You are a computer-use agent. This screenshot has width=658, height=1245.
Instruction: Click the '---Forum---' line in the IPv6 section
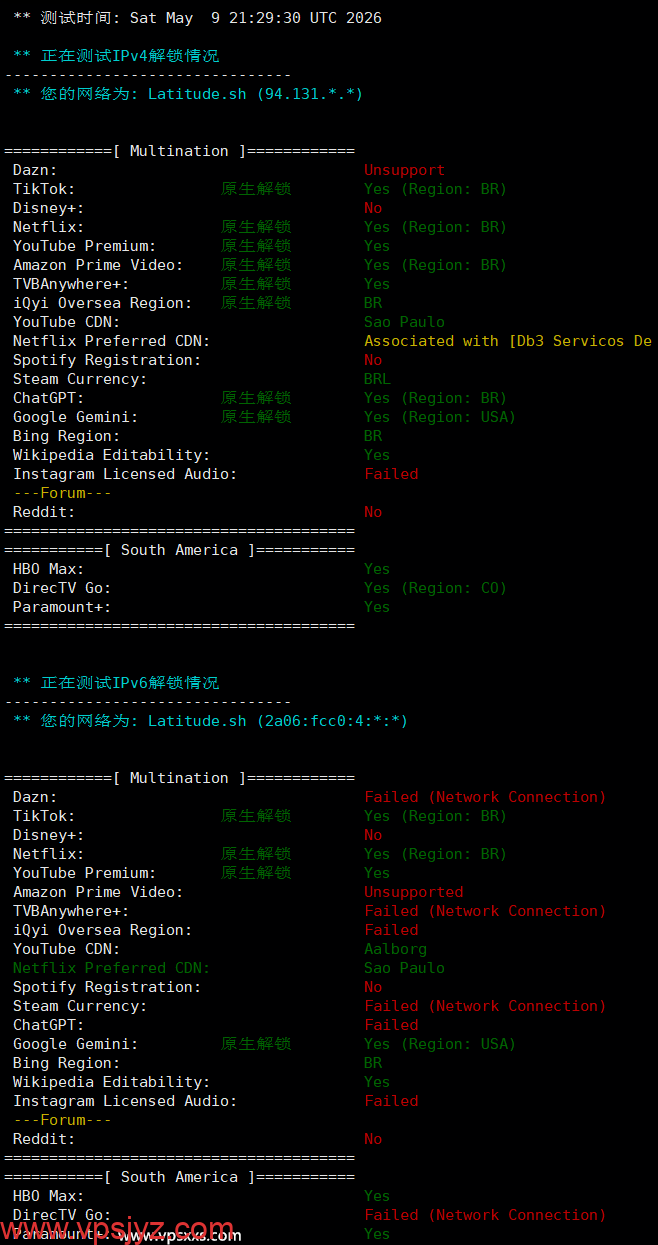tap(62, 1120)
